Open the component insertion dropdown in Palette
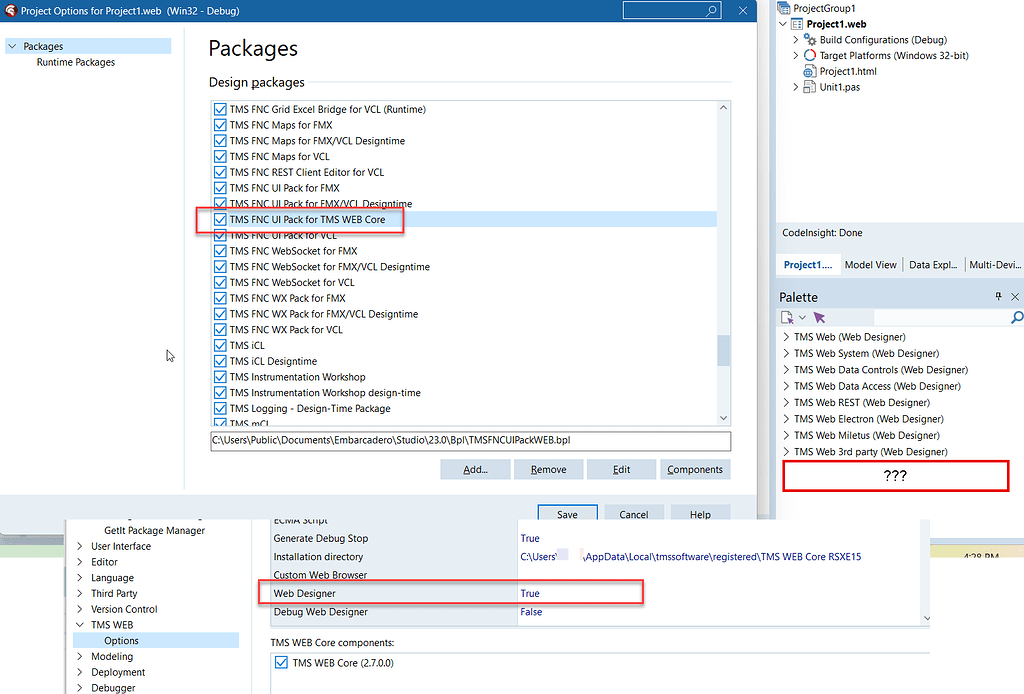The height and width of the screenshot is (694, 1024). [801, 318]
